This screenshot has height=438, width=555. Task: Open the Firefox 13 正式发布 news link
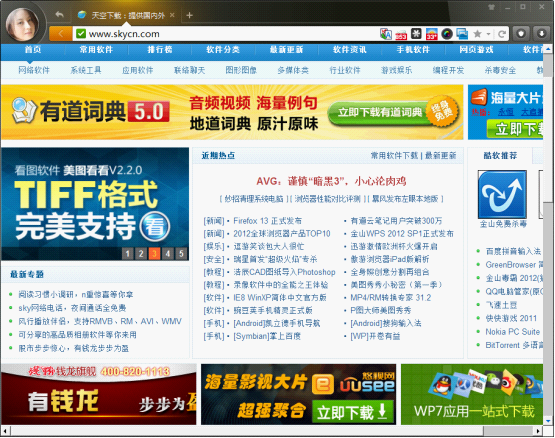pyautogui.click(x=268, y=221)
